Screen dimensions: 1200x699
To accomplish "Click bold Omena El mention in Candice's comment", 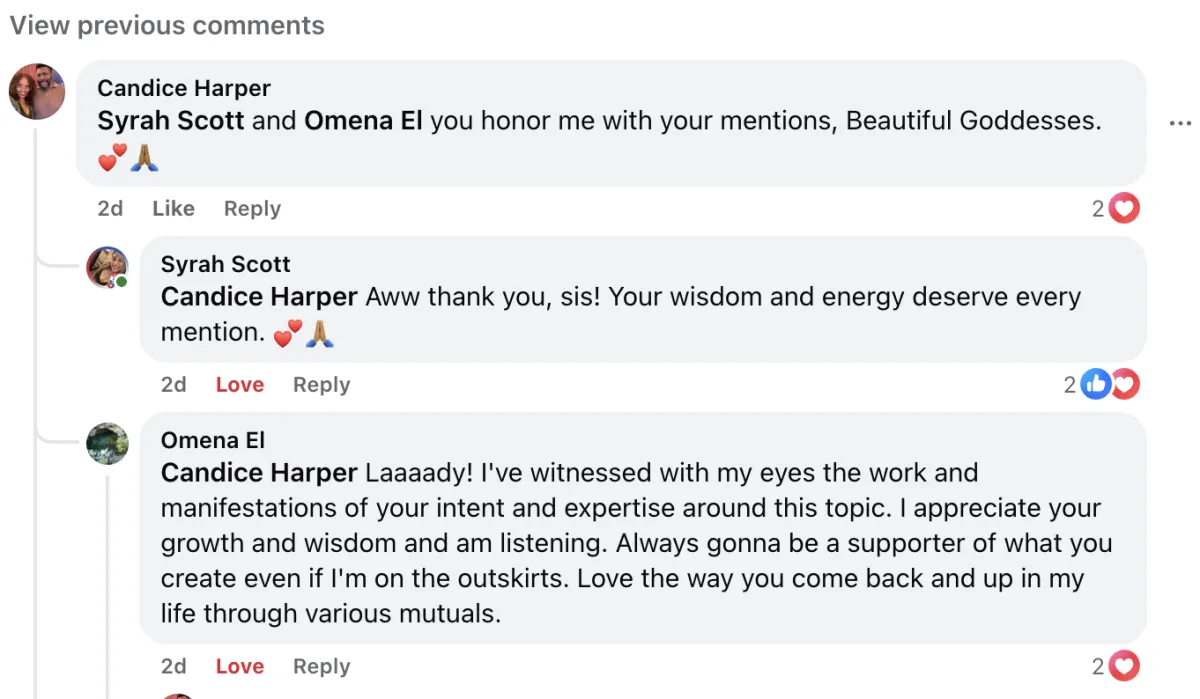I will pyautogui.click(x=363, y=121).
